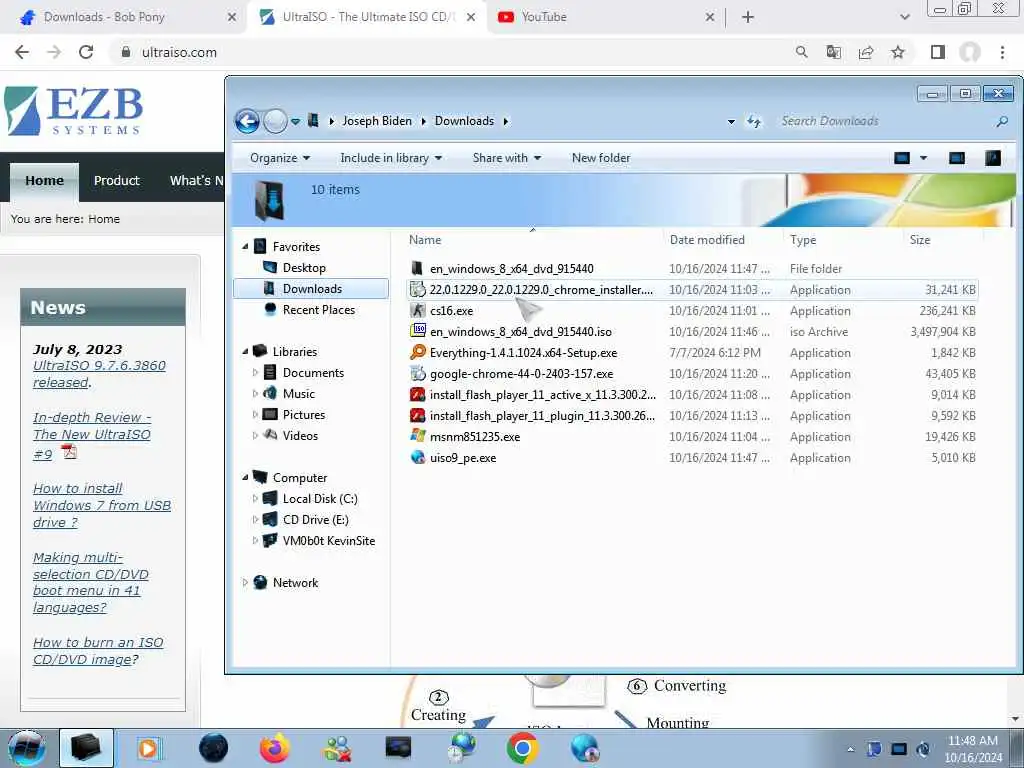Click the Explorer forward navigation arrow
The height and width of the screenshot is (768, 1024).
[275, 121]
